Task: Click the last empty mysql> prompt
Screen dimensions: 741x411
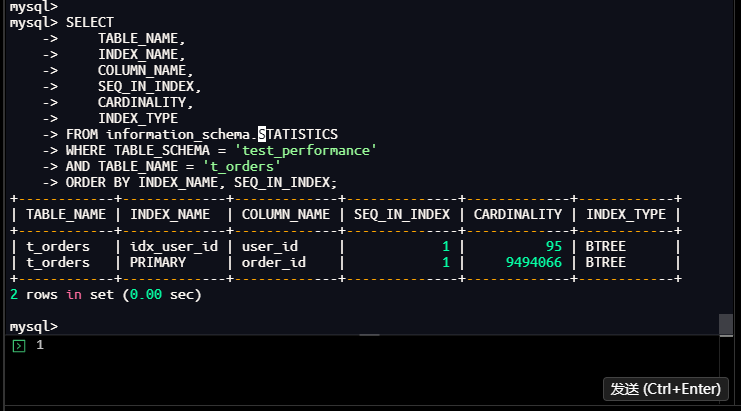Action: pyautogui.click(x=34, y=327)
